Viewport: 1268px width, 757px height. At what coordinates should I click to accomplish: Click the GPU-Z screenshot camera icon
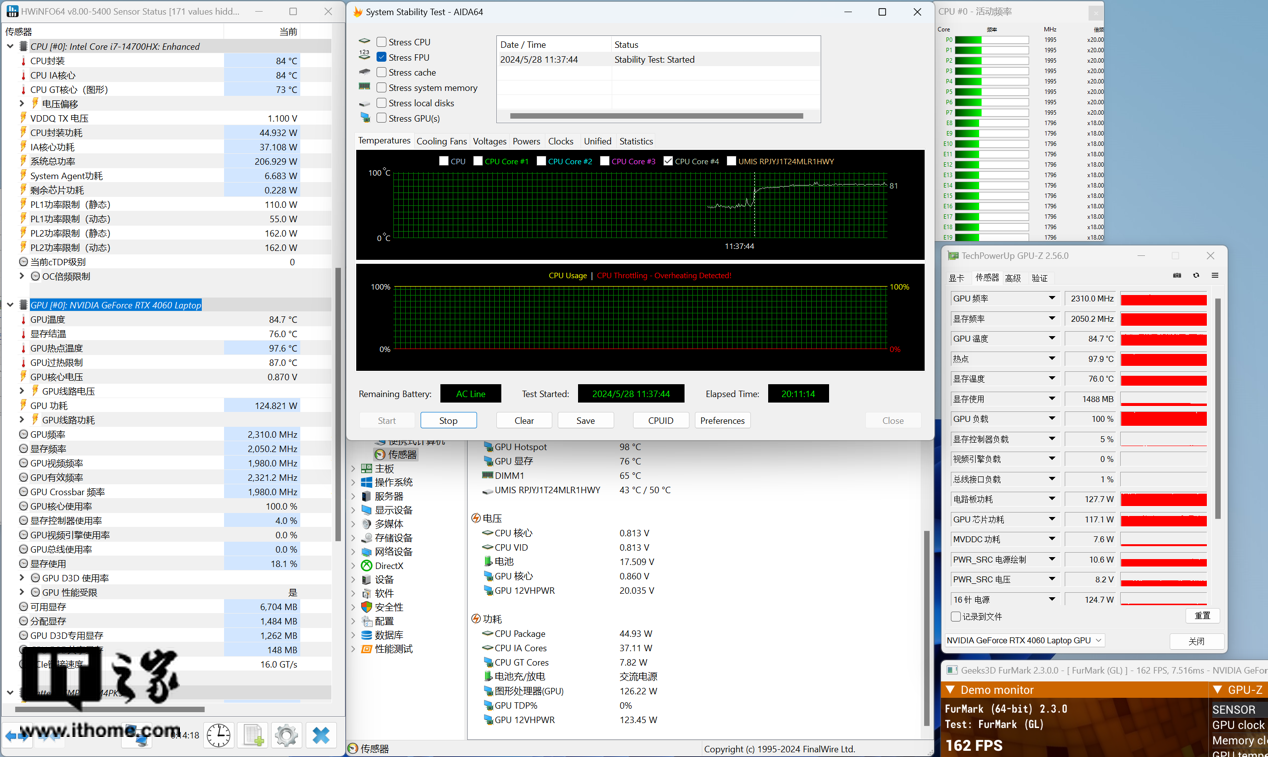(1177, 276)
